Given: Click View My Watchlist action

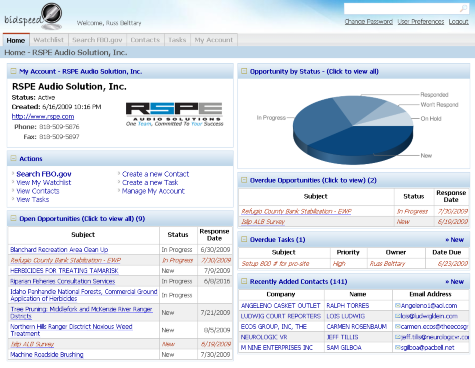Looking at the screenshot, I should 44,183.
